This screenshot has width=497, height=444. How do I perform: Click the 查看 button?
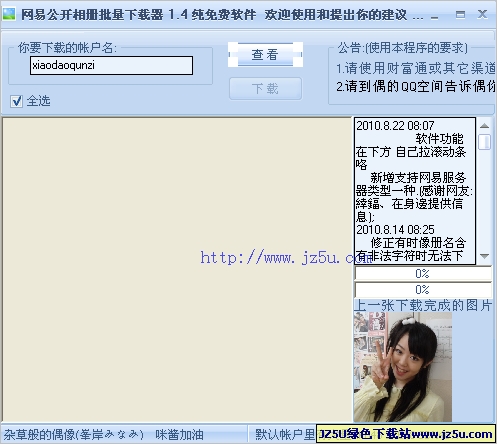click(x=265, y=55)
